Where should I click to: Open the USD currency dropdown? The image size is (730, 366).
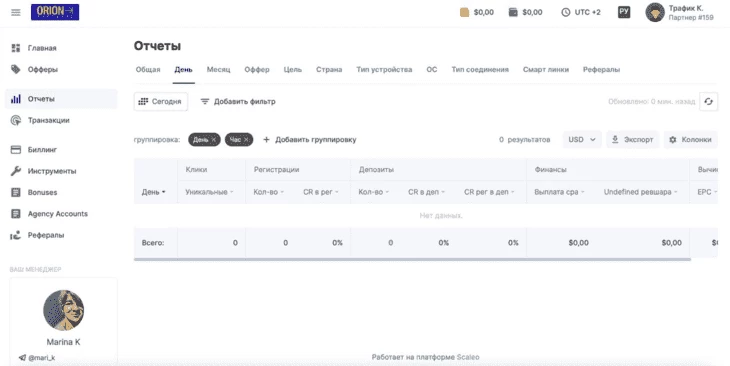click(582, 140)
